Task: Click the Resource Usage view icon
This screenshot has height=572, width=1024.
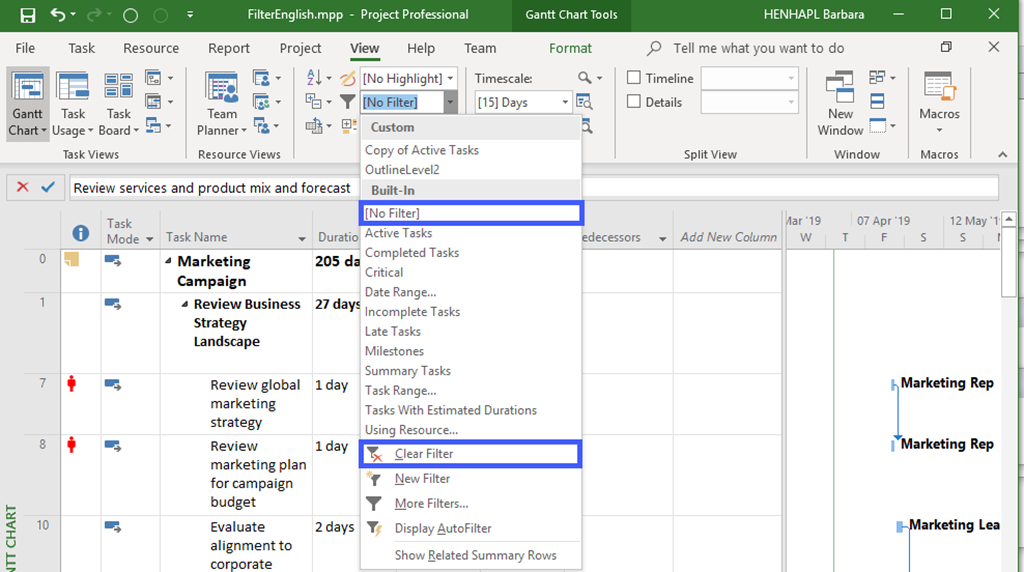Action: (x=261, y=78)
